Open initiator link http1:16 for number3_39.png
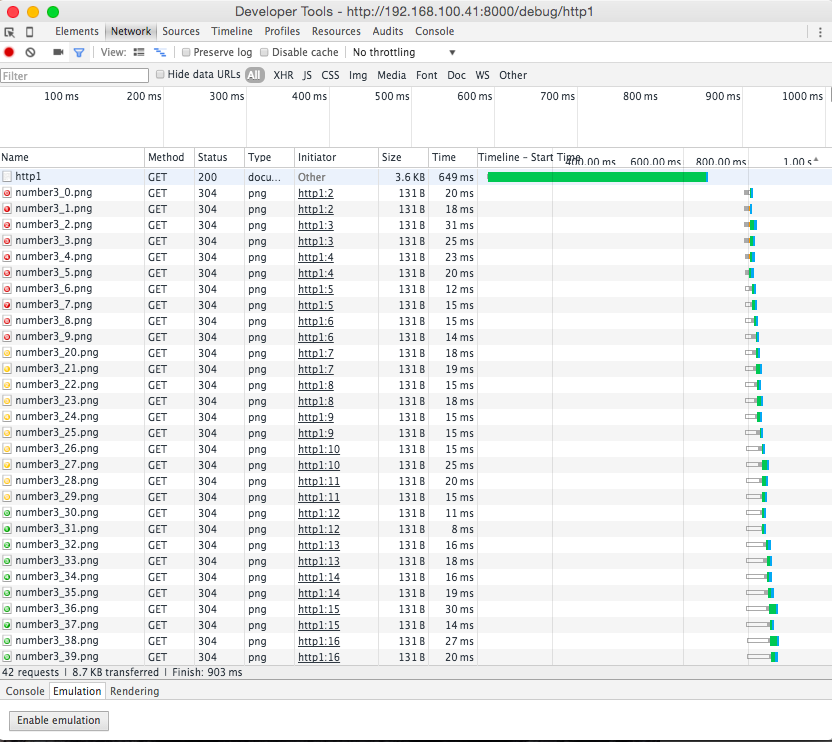The image size is (832, 742). coord(319,657)
